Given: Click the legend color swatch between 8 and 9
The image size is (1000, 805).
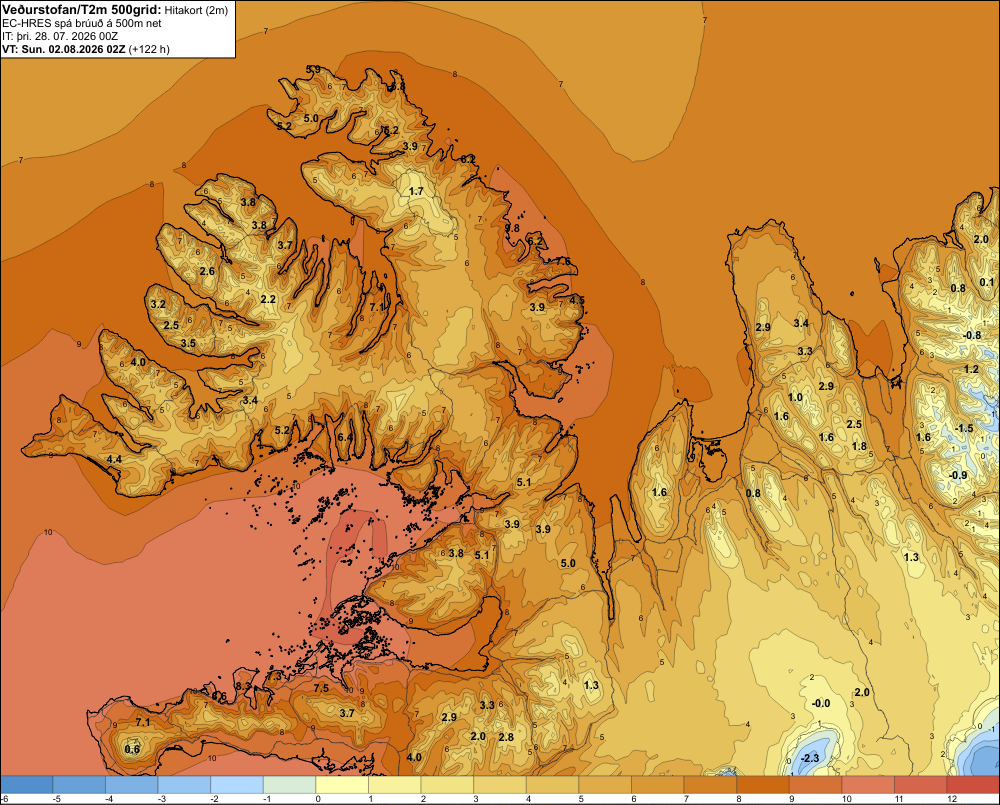Looking at the screenshot, I should click(x=763, y=785).
